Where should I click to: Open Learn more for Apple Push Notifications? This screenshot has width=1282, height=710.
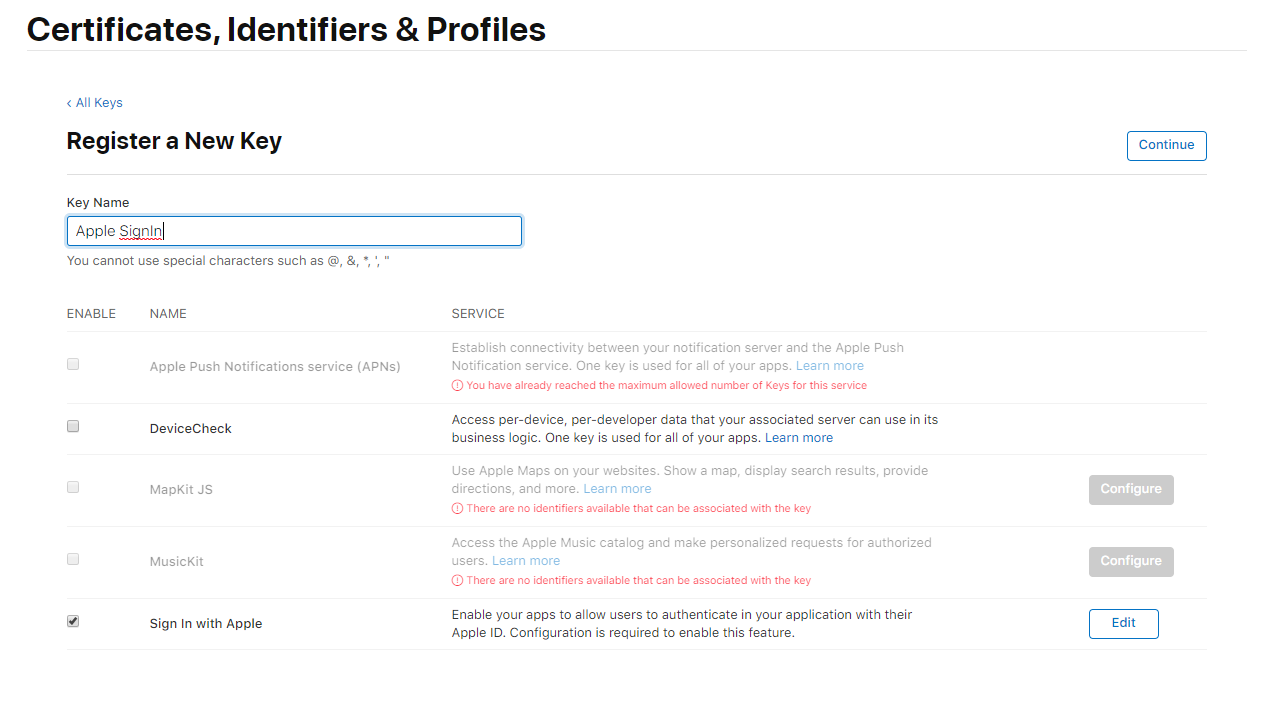(830, 365)
